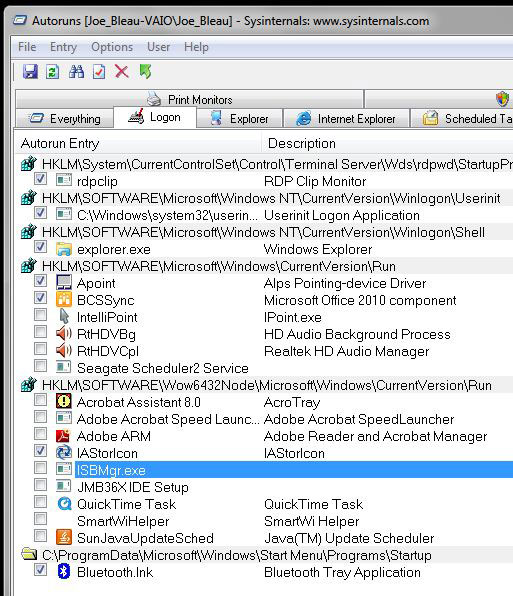Click the Refresh toolbar icon

click(52, 71)
